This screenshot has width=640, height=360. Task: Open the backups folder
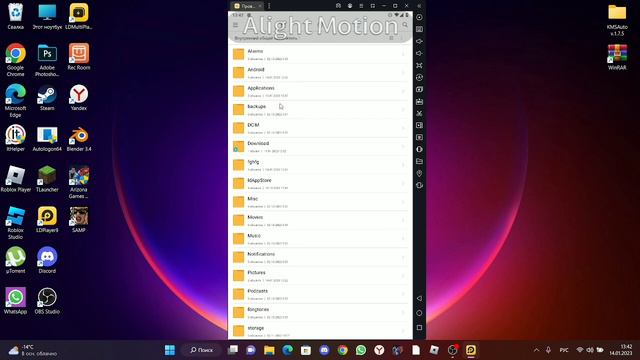pos(320,109)
